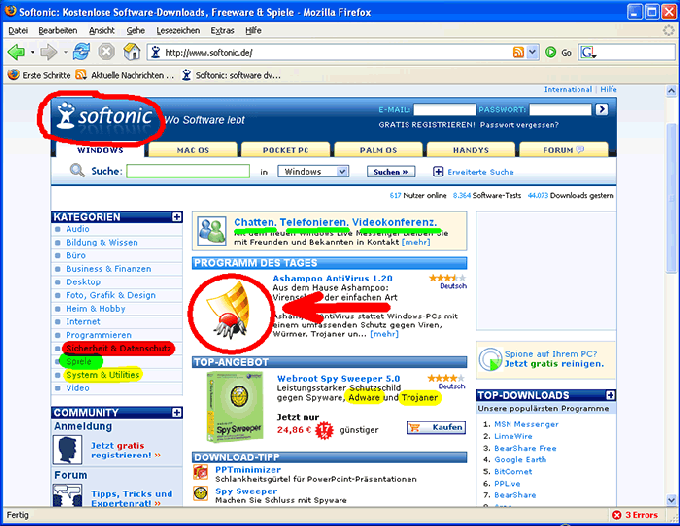The image size is (680, 526).
Task: Click the Softonic logo
Action: [104, 116]
